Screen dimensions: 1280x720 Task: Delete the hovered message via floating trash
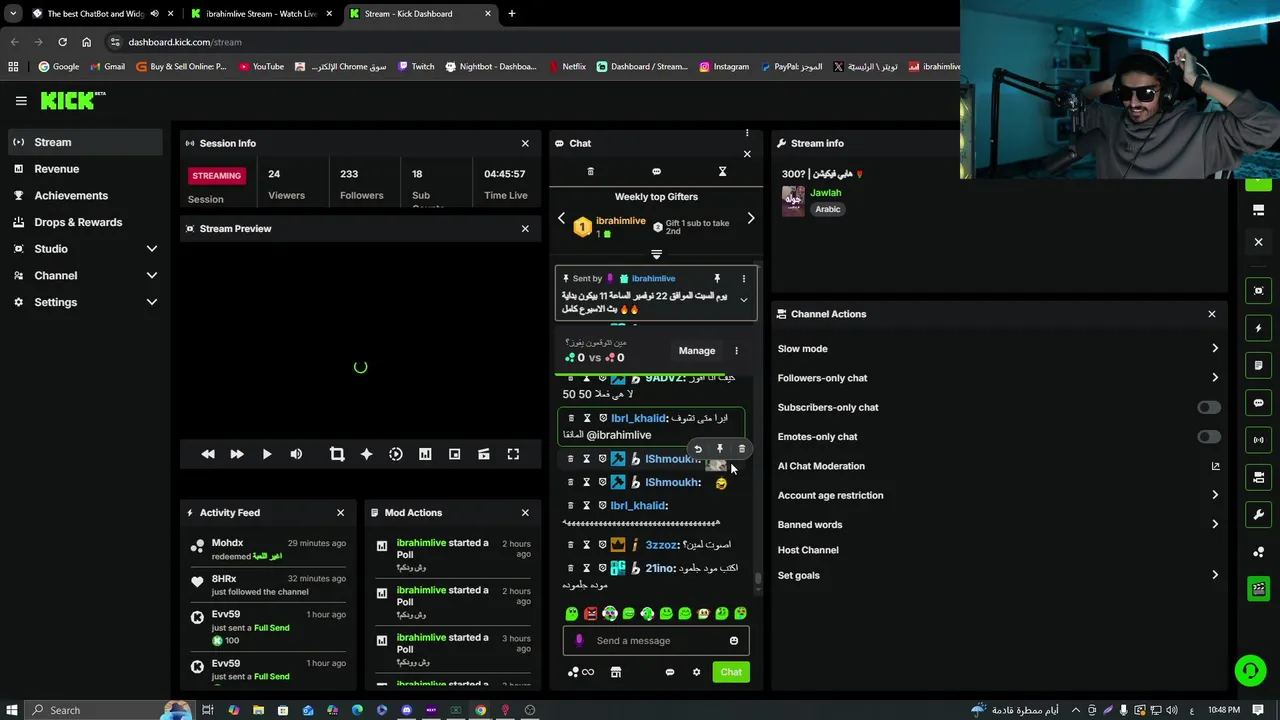pyautogui.click(x=741, y=449)
